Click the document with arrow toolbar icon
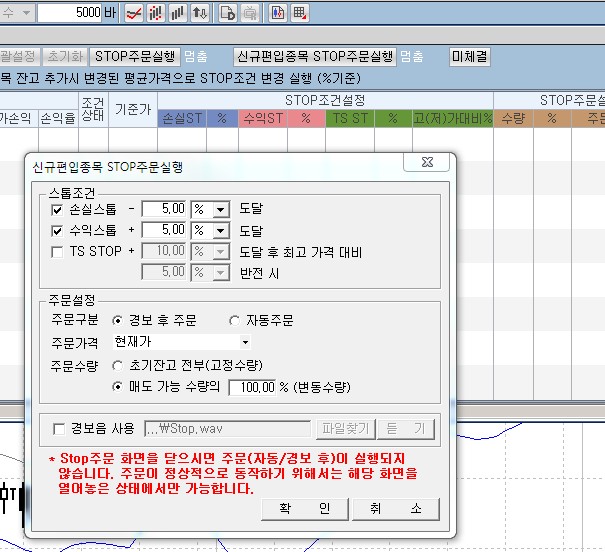 (227, 13)
